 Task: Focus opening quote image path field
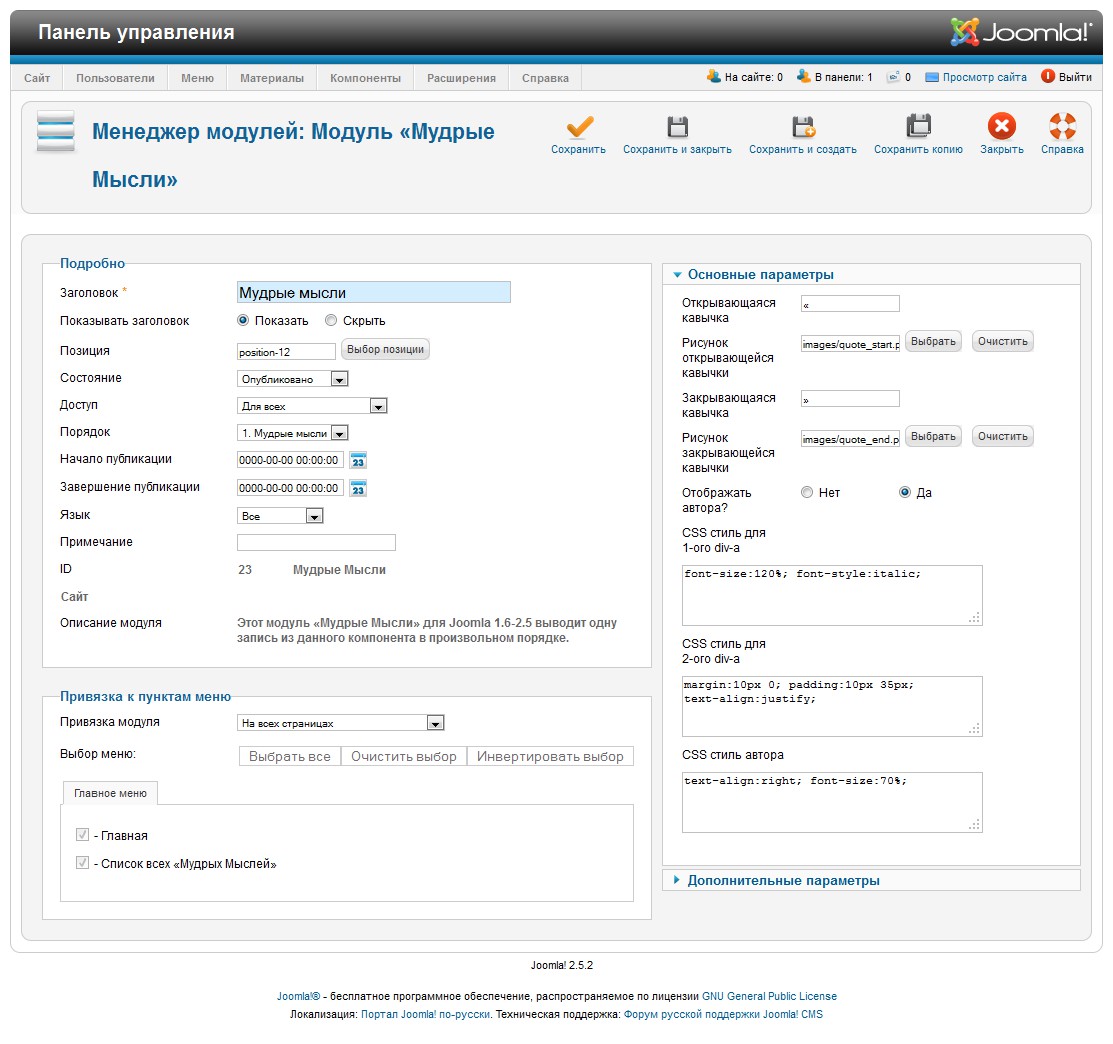[x=850, y=344]
